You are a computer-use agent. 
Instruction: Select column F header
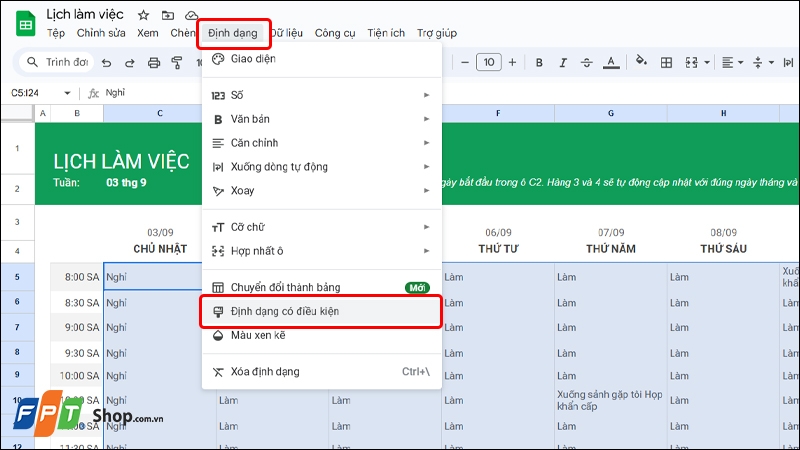498,113
